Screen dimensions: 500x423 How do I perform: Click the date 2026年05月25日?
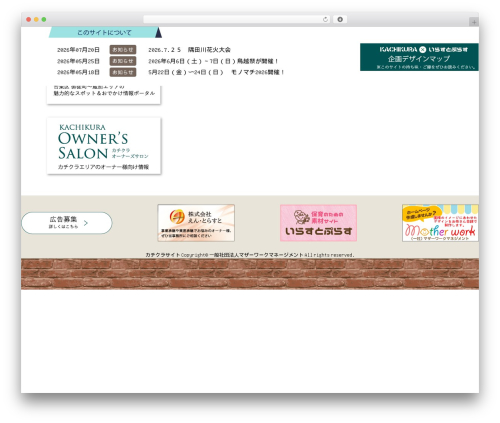coord(78,61)
